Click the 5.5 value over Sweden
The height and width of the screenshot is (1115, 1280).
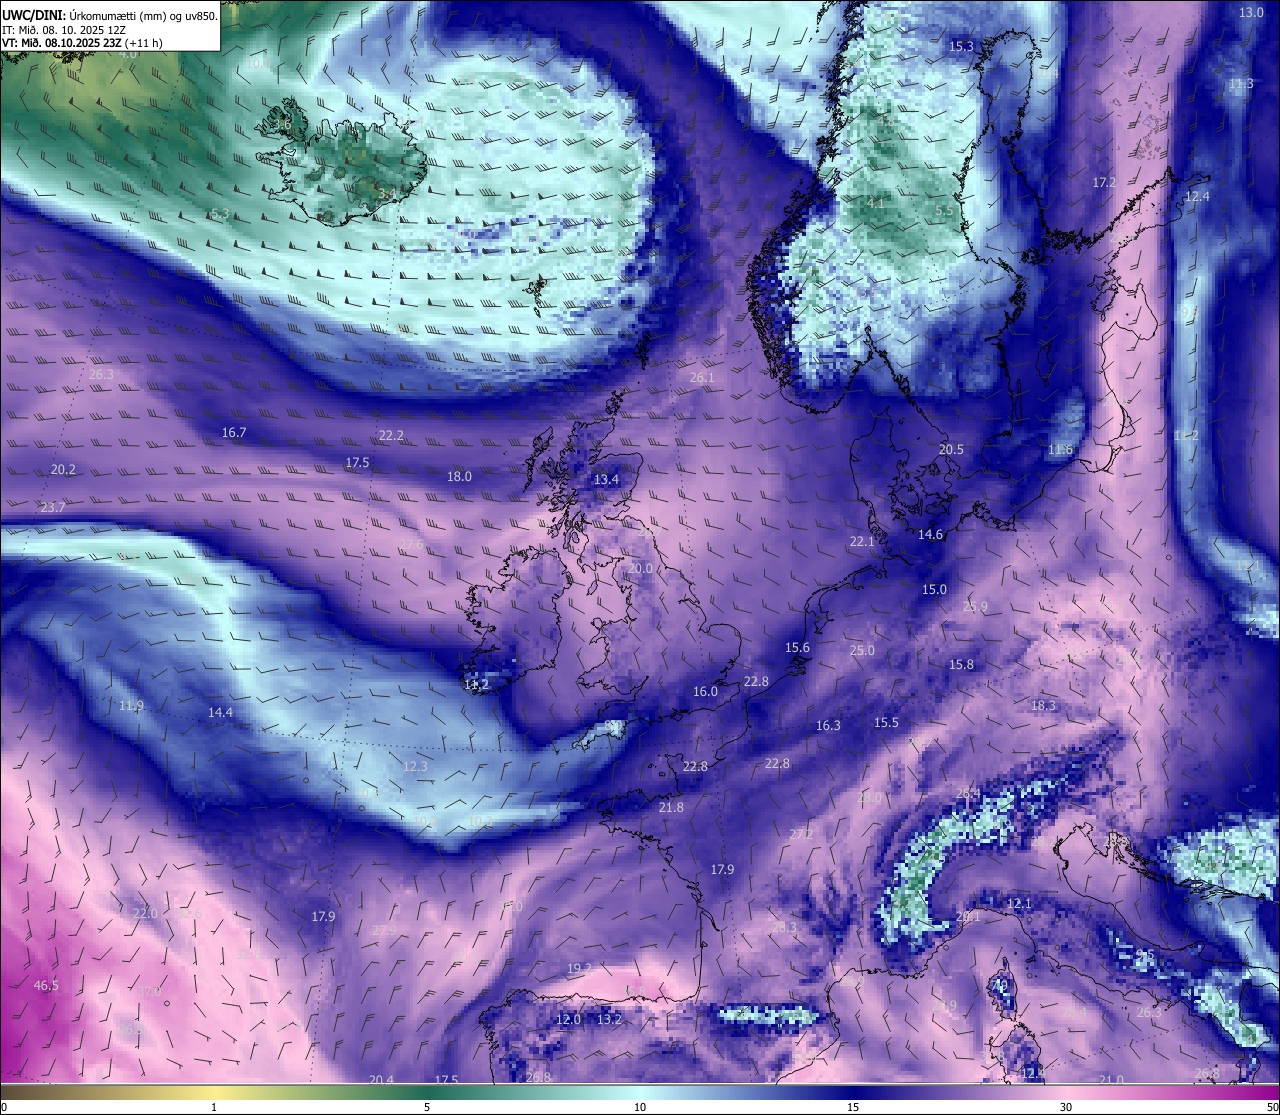tap(944, 211)
